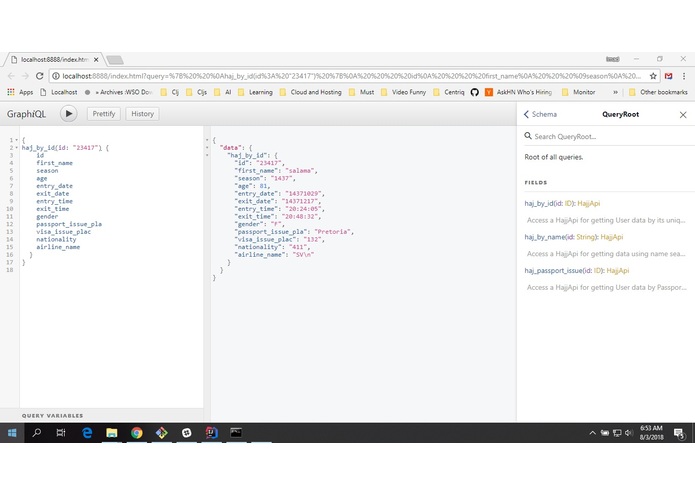The height and width of the screenshot is (494, 695).
Task: Open the Chrome three-dot menu
Action: coord(684,76)
